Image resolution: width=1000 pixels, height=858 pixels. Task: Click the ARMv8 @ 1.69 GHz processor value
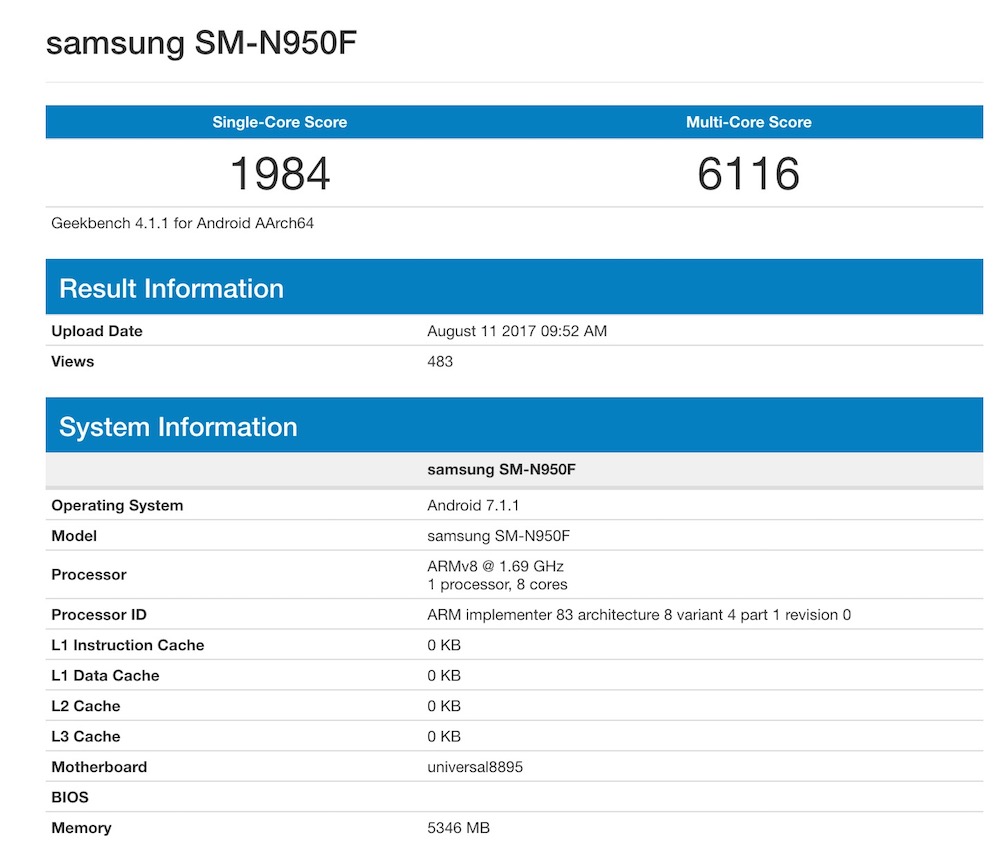(x=493, y=566)
